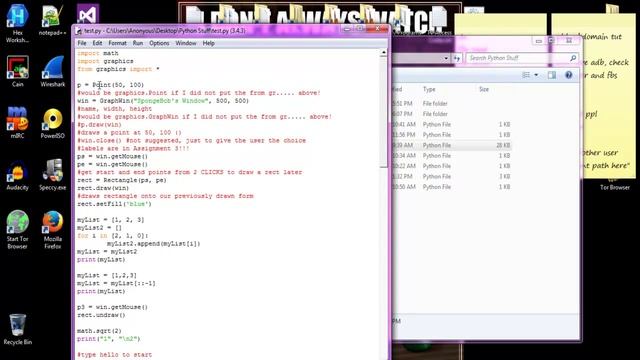Sort by the Size column header
Screen dimensions: 640x360
click(484, 89)
